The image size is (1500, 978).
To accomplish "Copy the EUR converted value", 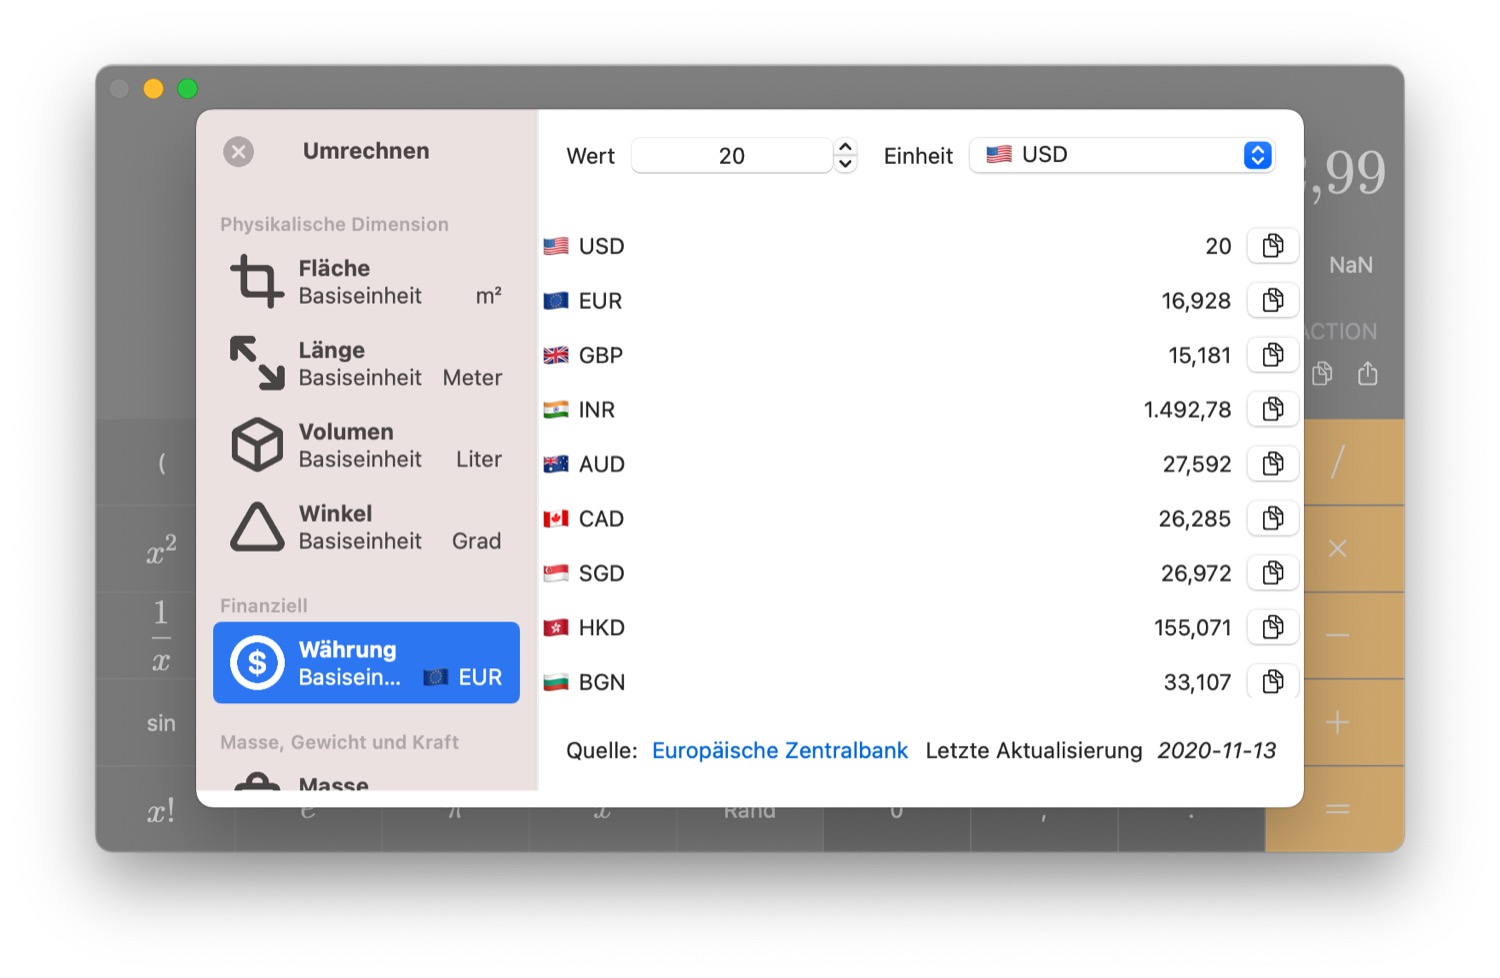I will pyautogui.click(x=1272, y=300).
